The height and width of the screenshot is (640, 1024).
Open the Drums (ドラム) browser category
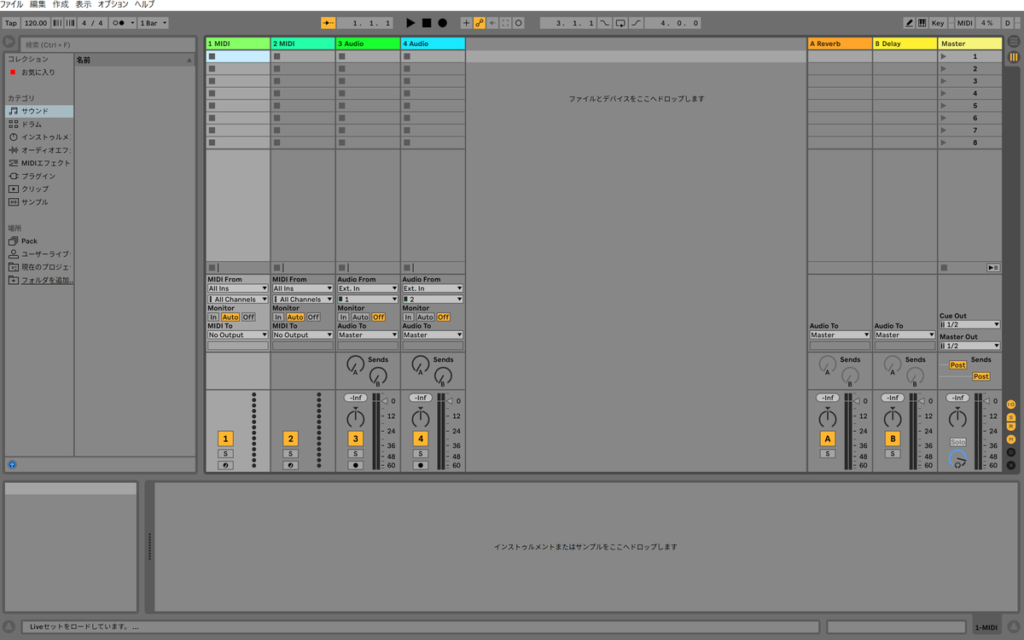coord(39,124)
